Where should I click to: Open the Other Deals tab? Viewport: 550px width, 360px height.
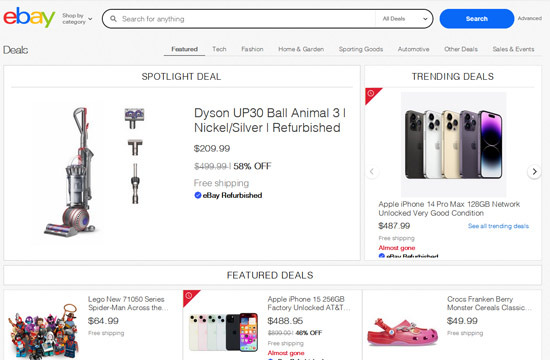pyautogui.click(x=461, y=49)
